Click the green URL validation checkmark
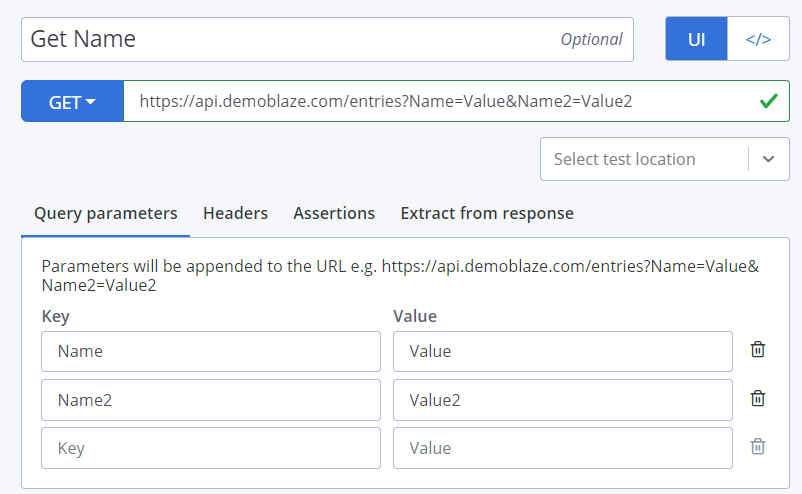The height and width of the screenshot is (494, 802). click(x=768, y=101)
